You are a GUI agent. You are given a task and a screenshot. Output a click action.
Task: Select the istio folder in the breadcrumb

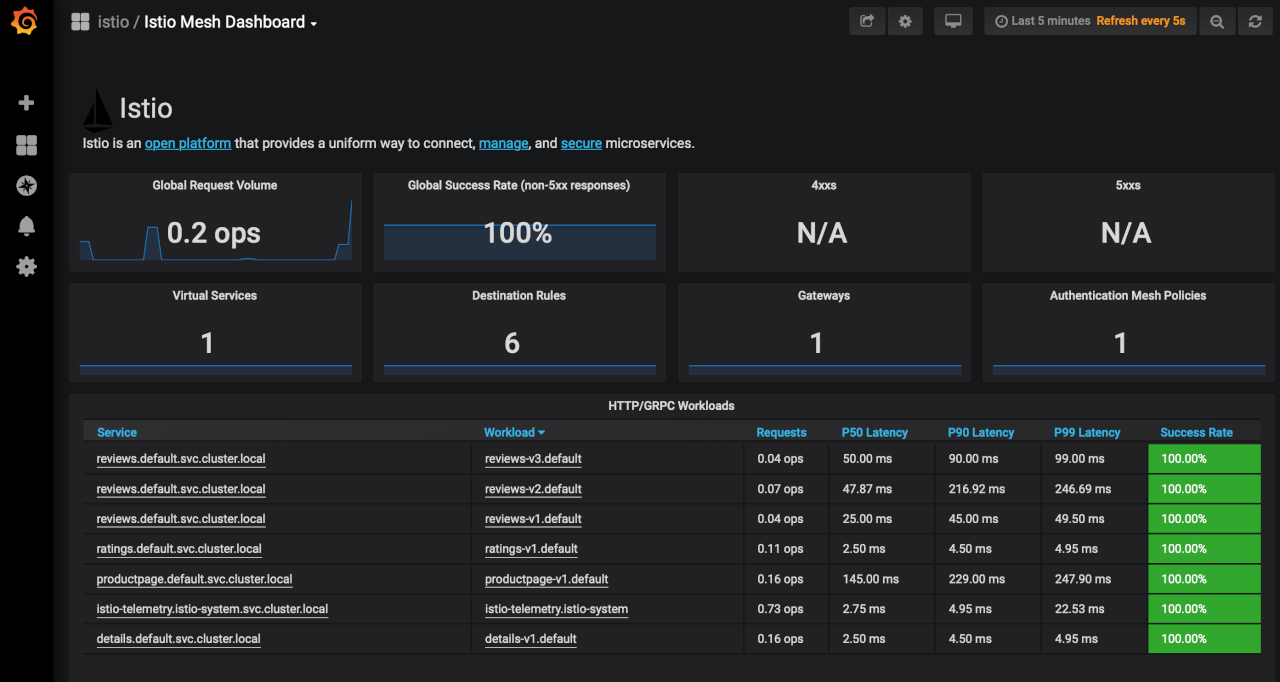tap(113, 21)
